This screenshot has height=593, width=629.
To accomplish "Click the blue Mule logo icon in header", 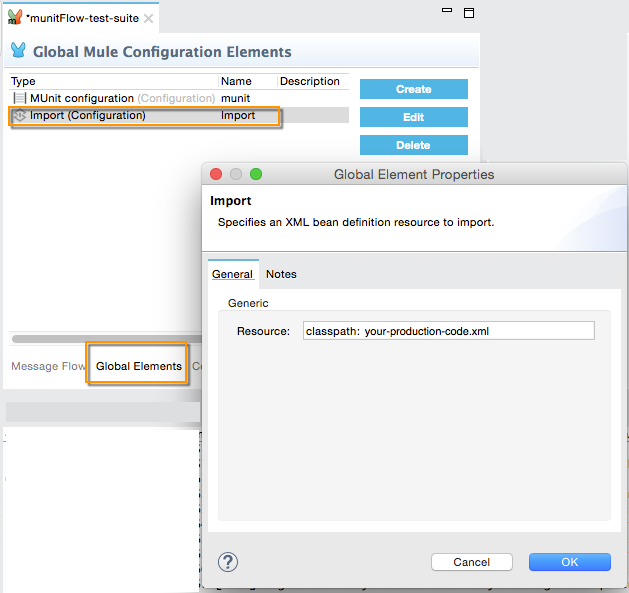I will (18, 50).
